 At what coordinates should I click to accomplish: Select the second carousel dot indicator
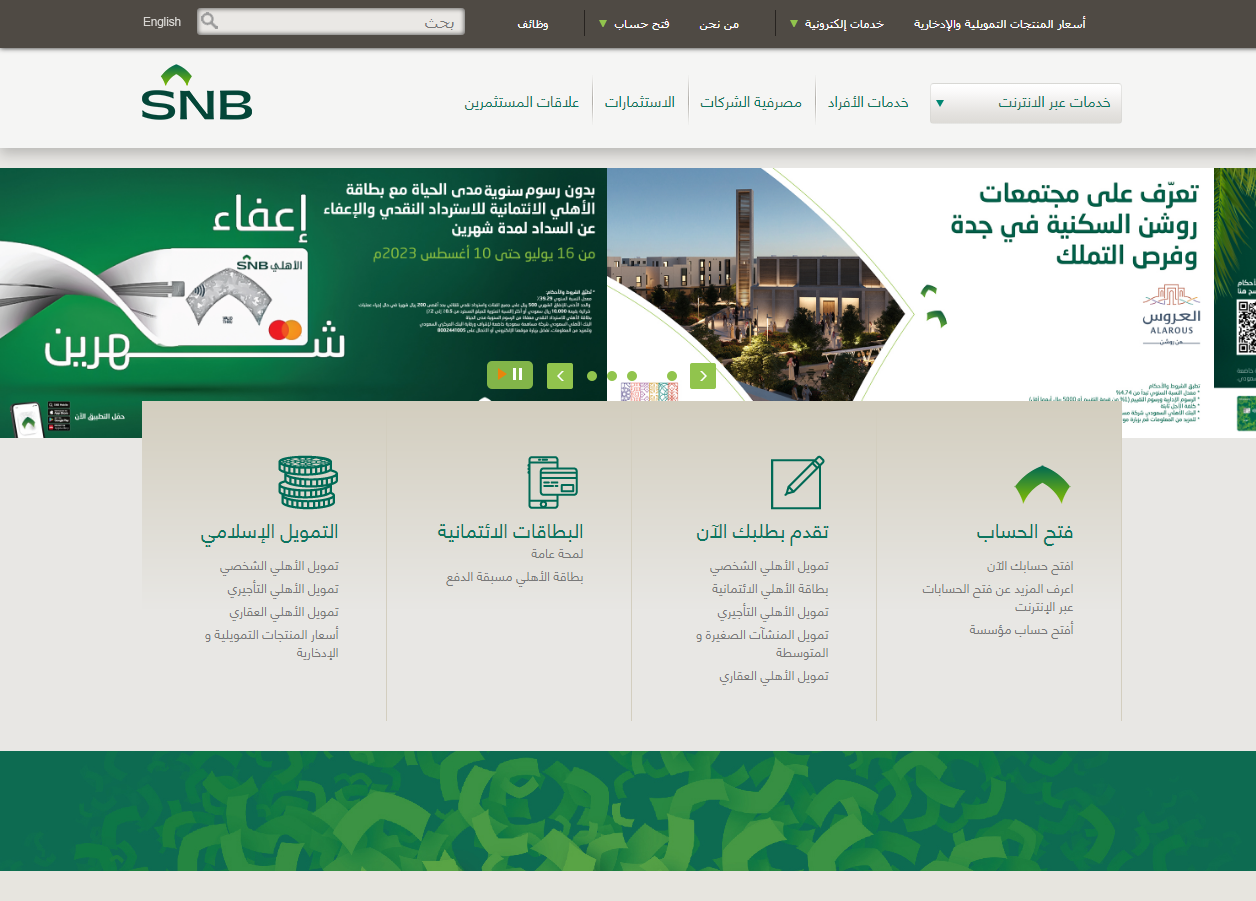click(x=612, y=376)
